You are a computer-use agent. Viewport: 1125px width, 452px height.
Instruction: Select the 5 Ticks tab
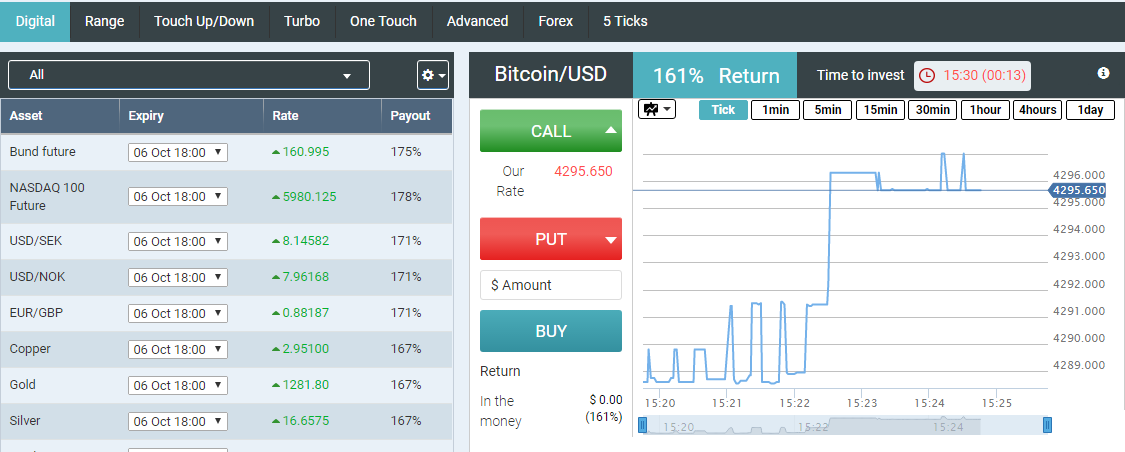(x=626, y=21)
